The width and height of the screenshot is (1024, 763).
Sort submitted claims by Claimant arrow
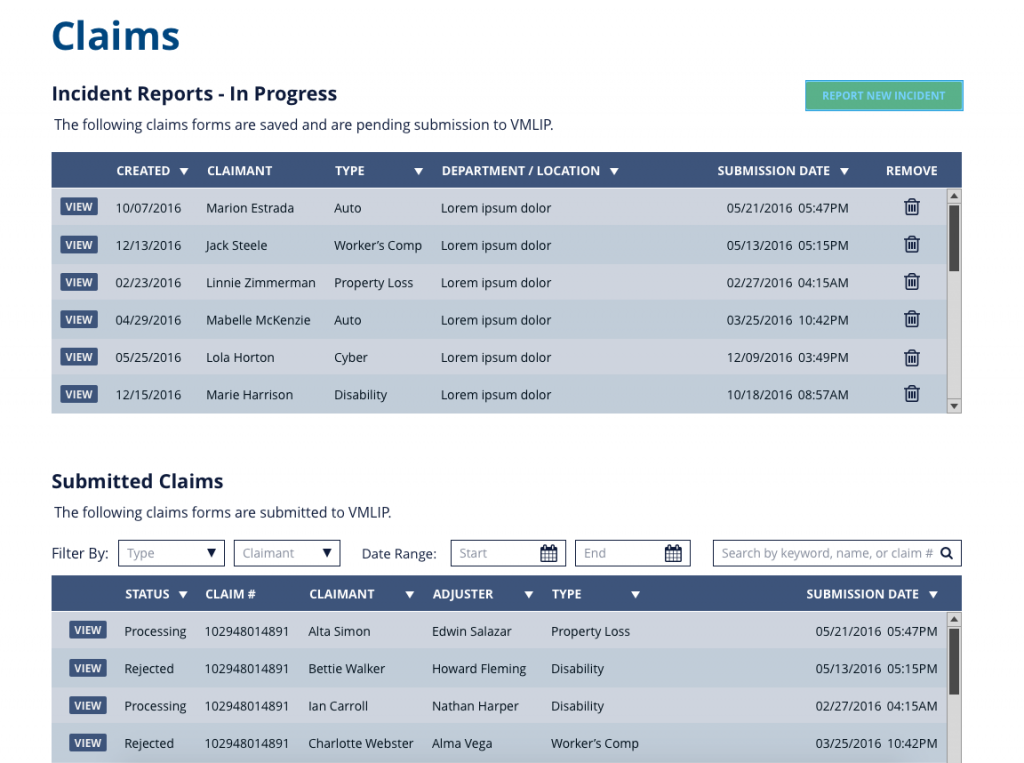point(409,594)
